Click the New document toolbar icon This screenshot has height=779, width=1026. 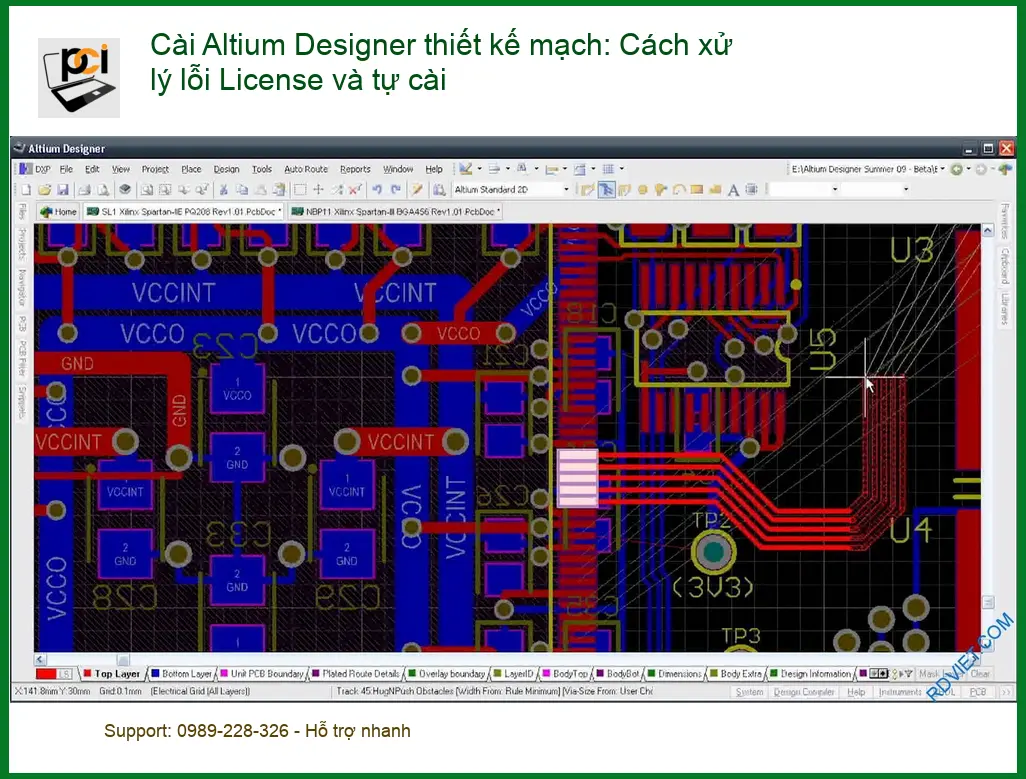click(x=26, y=190)
